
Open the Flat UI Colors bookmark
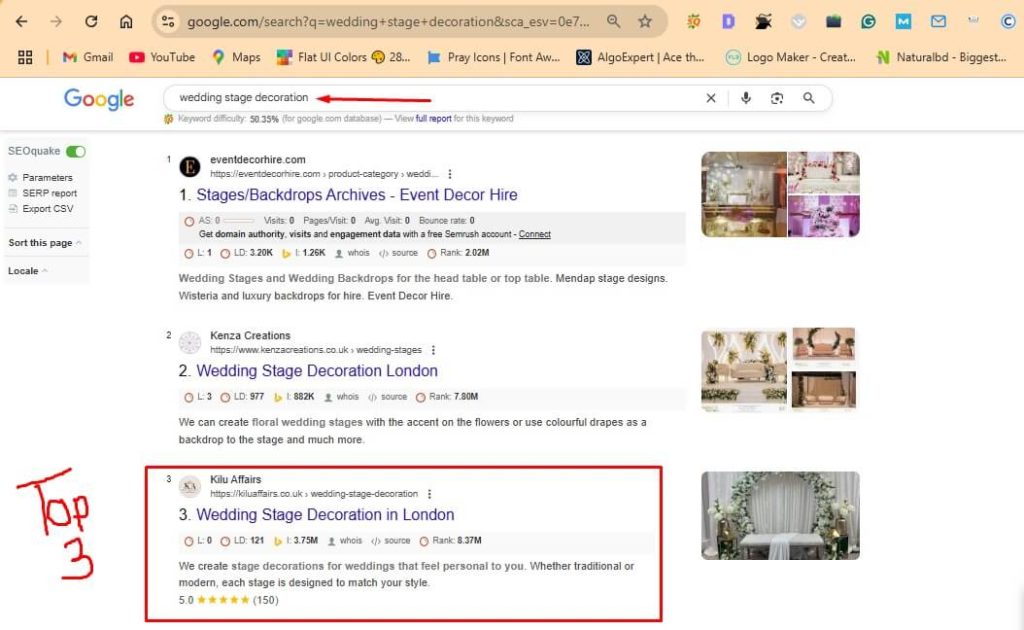tap(344, 57)
